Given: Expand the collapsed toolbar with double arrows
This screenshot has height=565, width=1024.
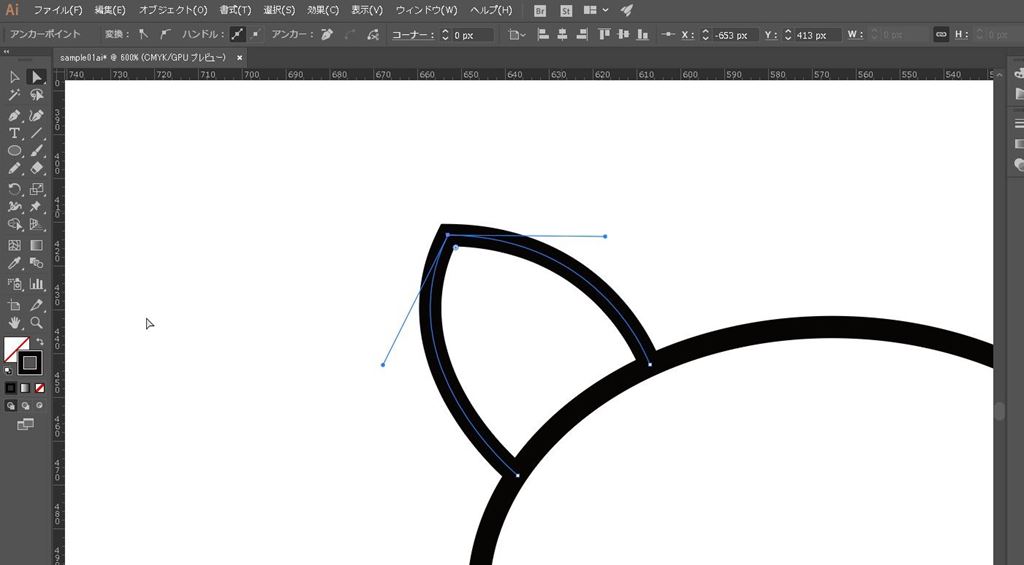Looking at the screenshot, I should (8, 53).
